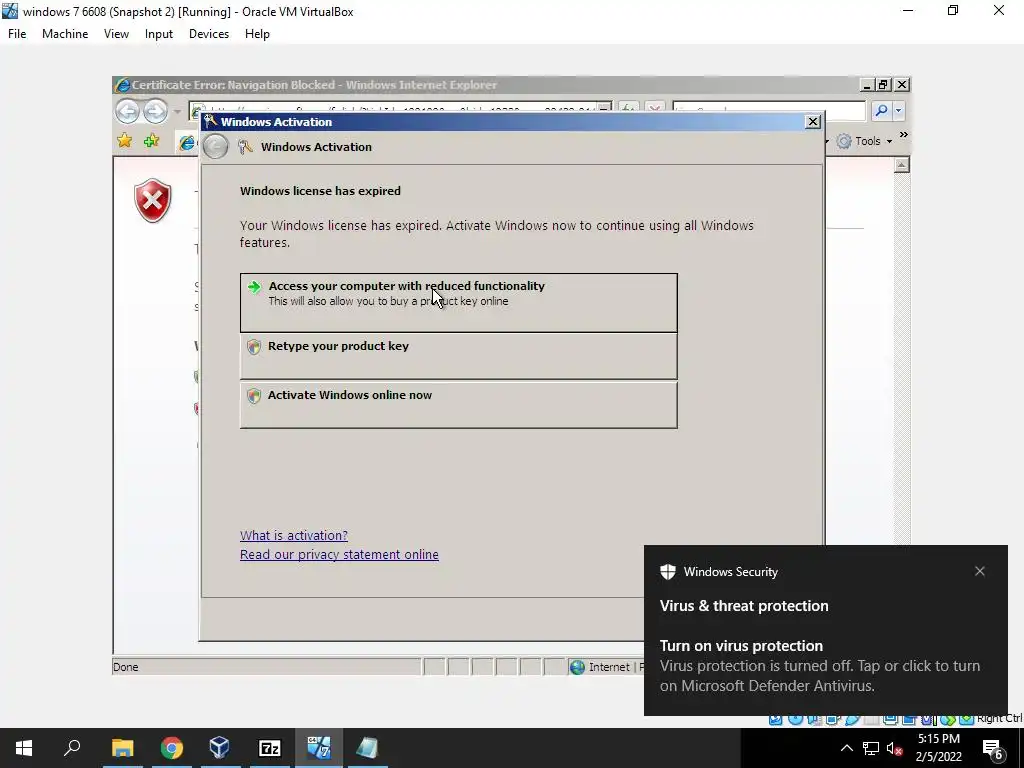Click the Windows Activation back arrow button
The height and width of the screenshot is (768, 1024).
point(215,146)
